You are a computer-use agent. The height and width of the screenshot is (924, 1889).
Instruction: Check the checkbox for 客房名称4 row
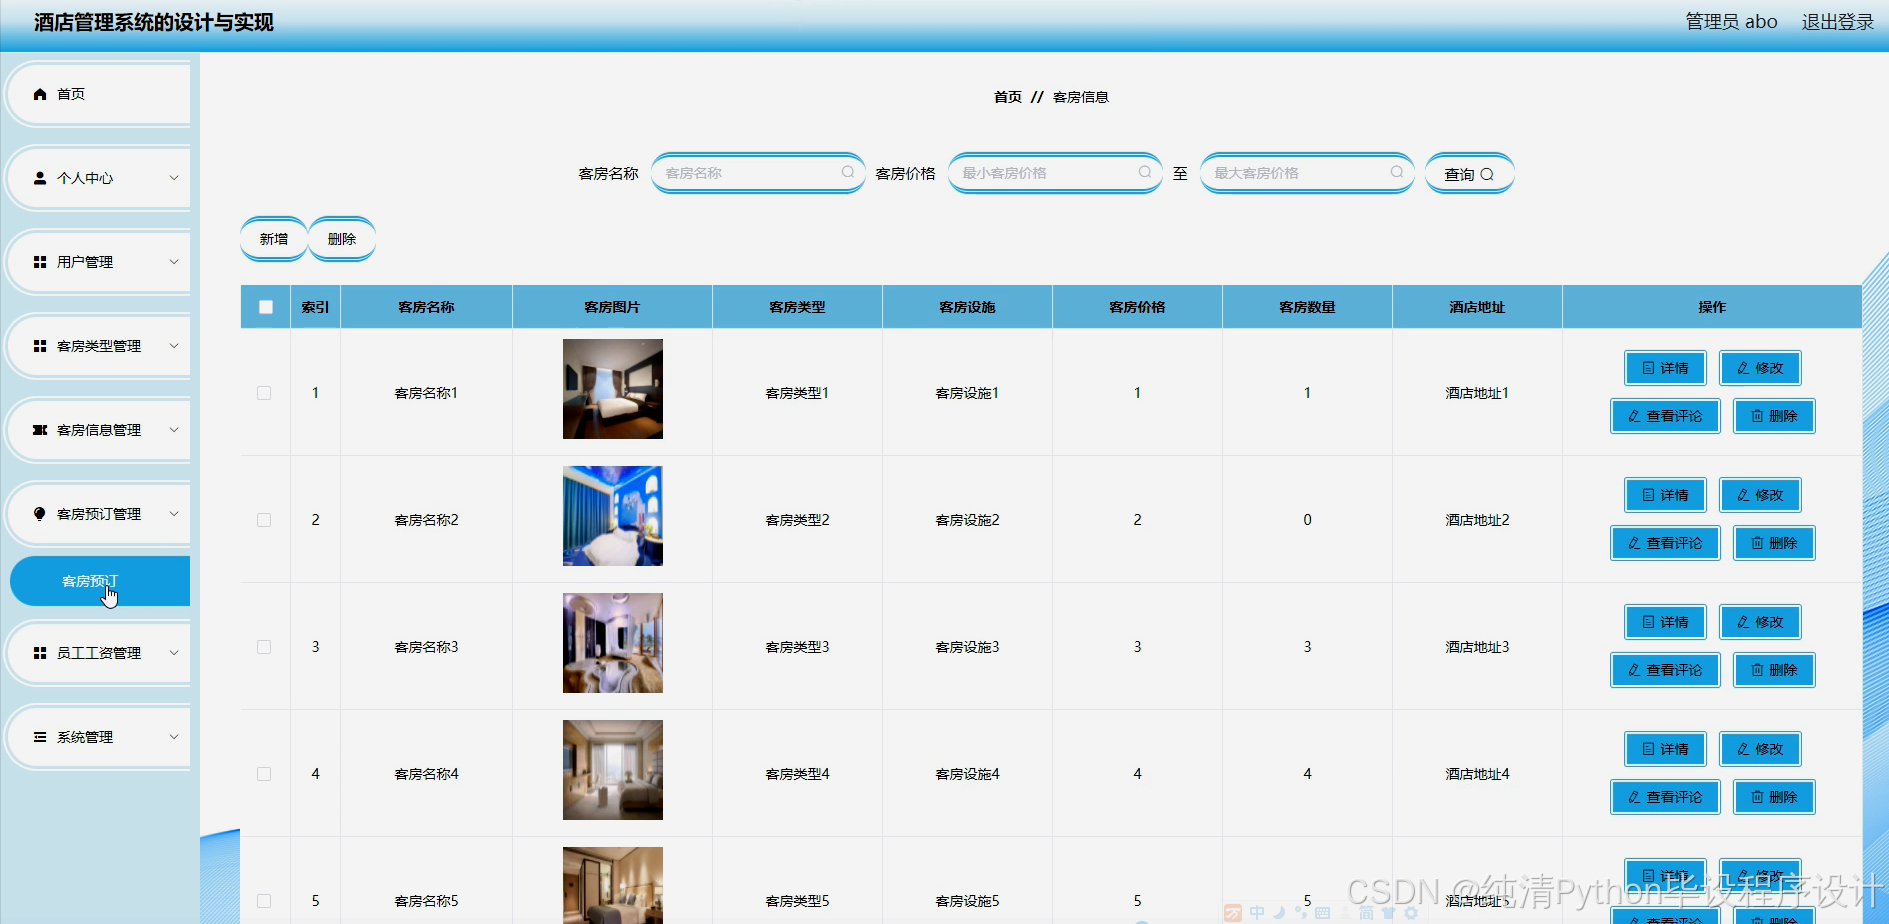pyautogui.click(x=264, y=773)
